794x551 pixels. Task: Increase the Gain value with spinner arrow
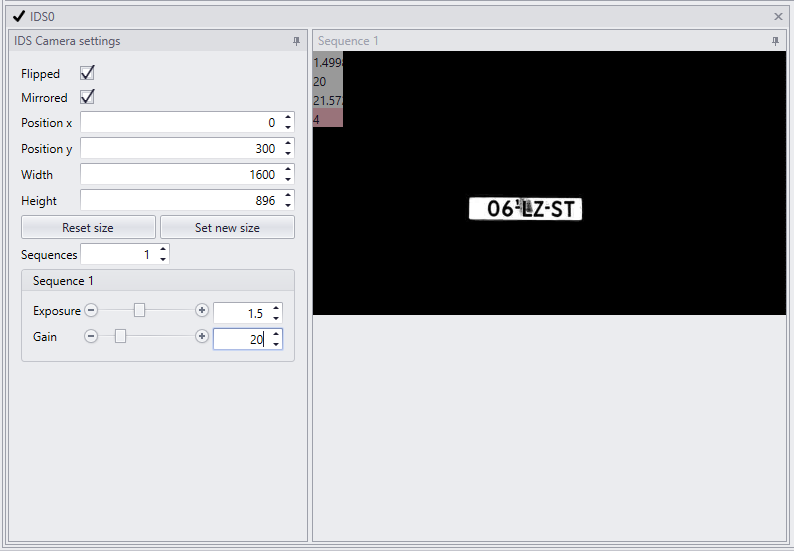tap(275, 334)
